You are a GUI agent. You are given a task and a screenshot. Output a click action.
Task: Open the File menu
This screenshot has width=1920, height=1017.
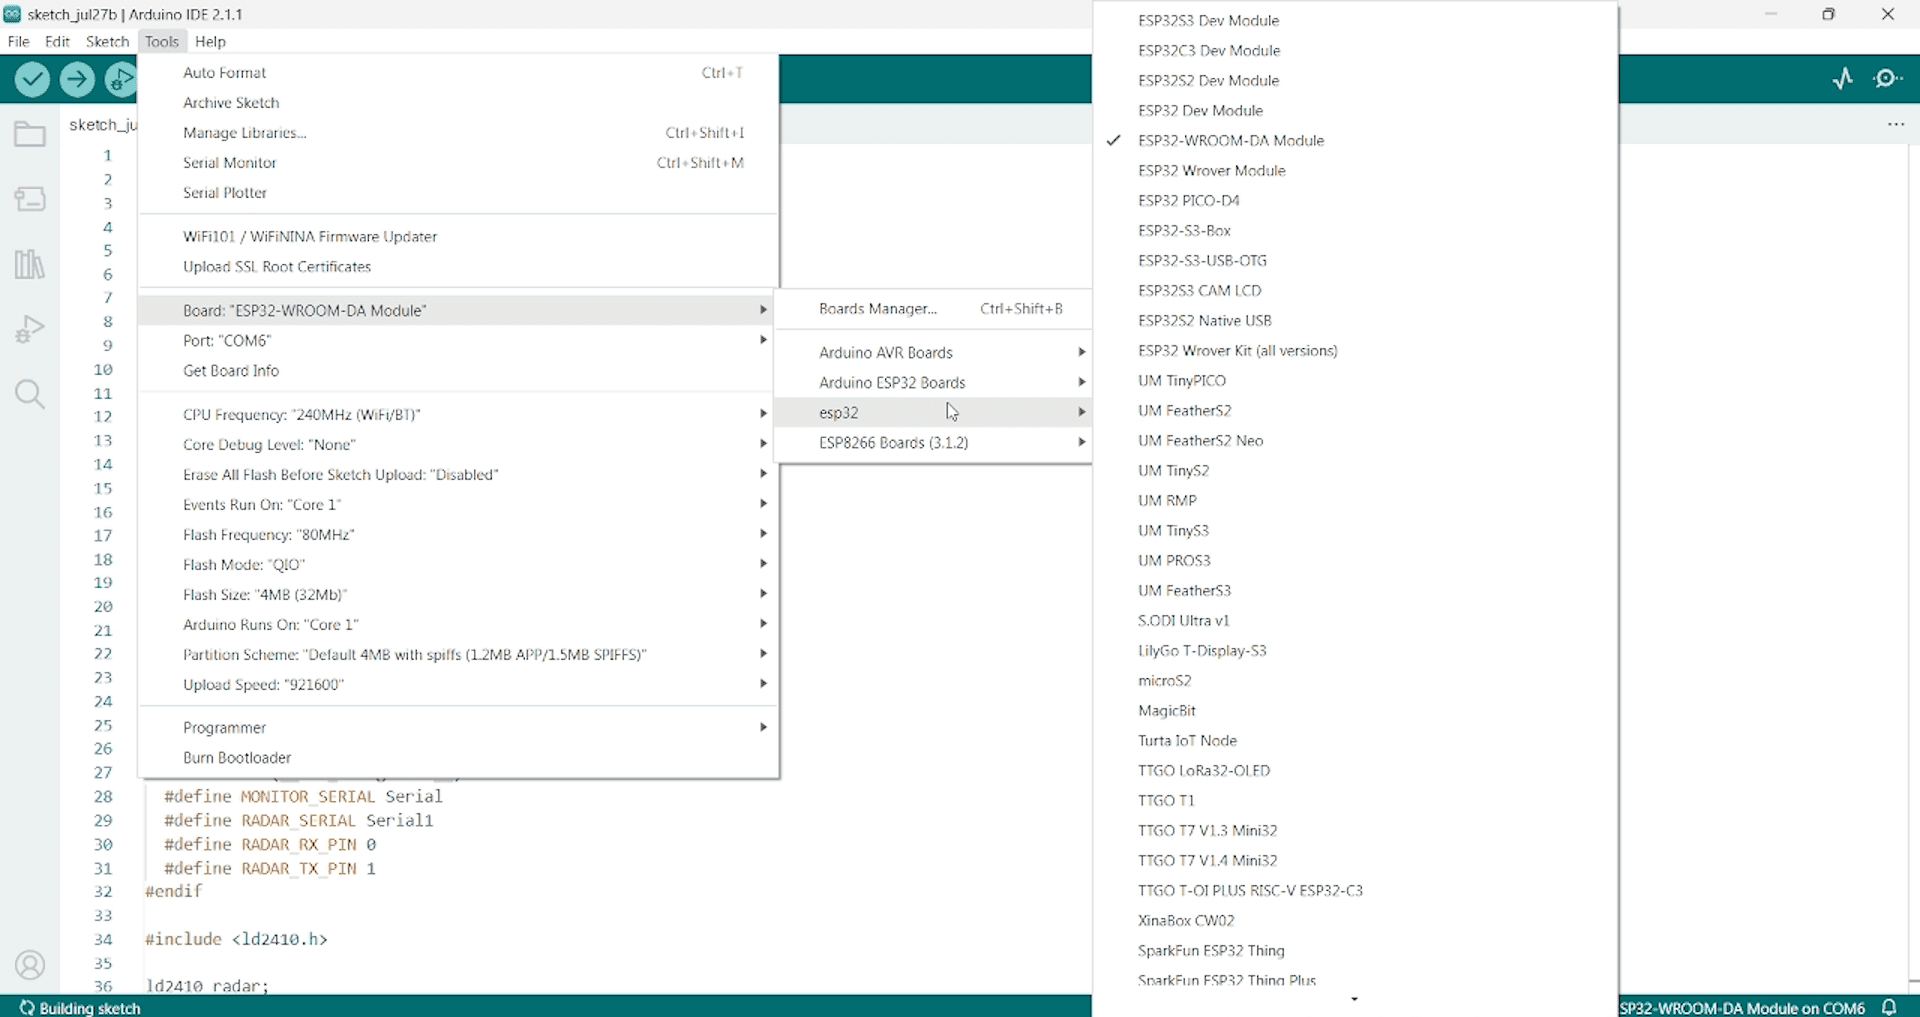click(19, 41)
